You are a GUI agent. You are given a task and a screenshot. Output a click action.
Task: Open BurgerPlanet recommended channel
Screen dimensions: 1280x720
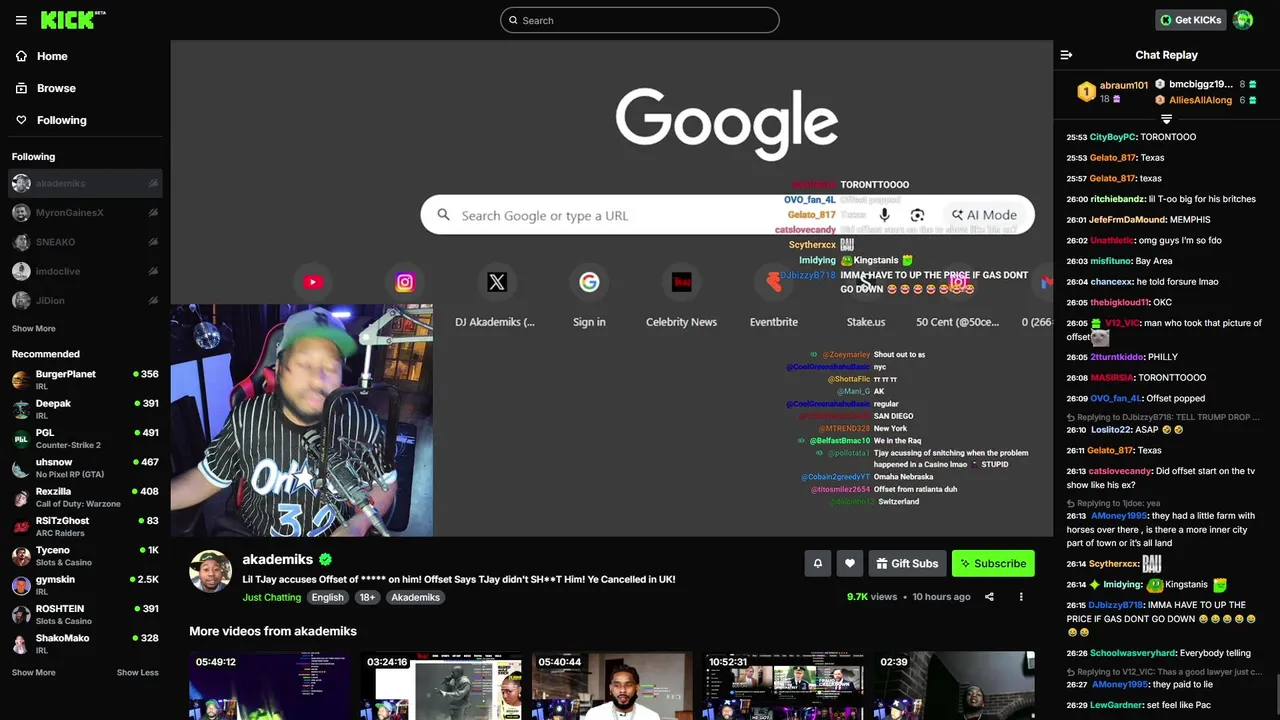tap(85, 380)
